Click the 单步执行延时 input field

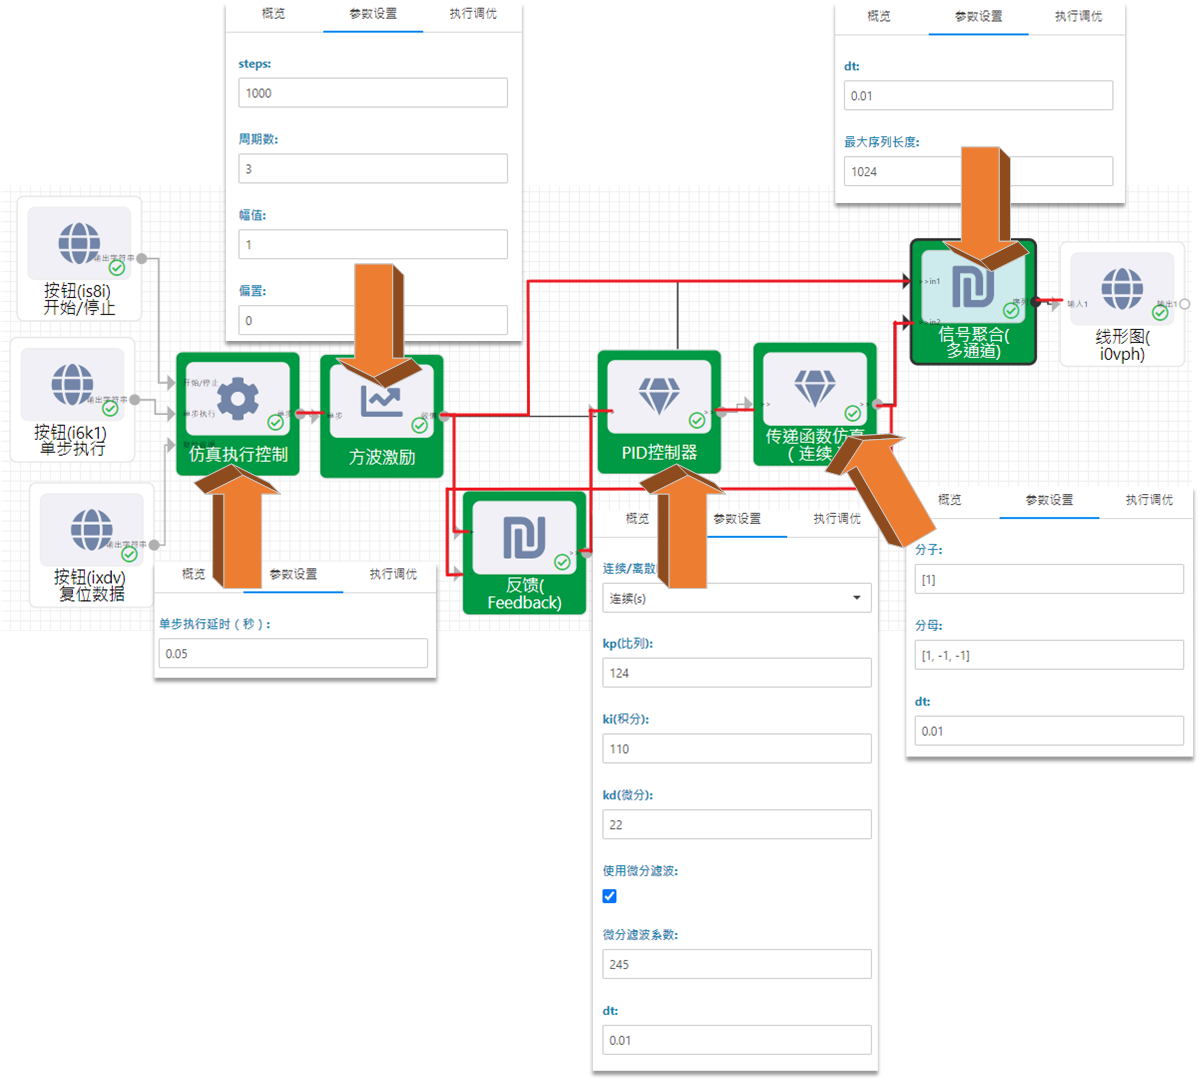click(293, 653)
